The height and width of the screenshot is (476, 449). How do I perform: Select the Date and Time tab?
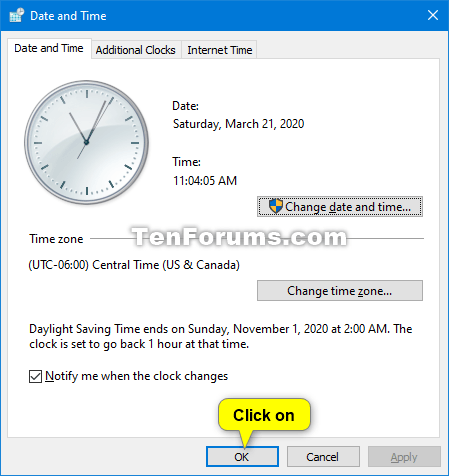click(49, 49)
